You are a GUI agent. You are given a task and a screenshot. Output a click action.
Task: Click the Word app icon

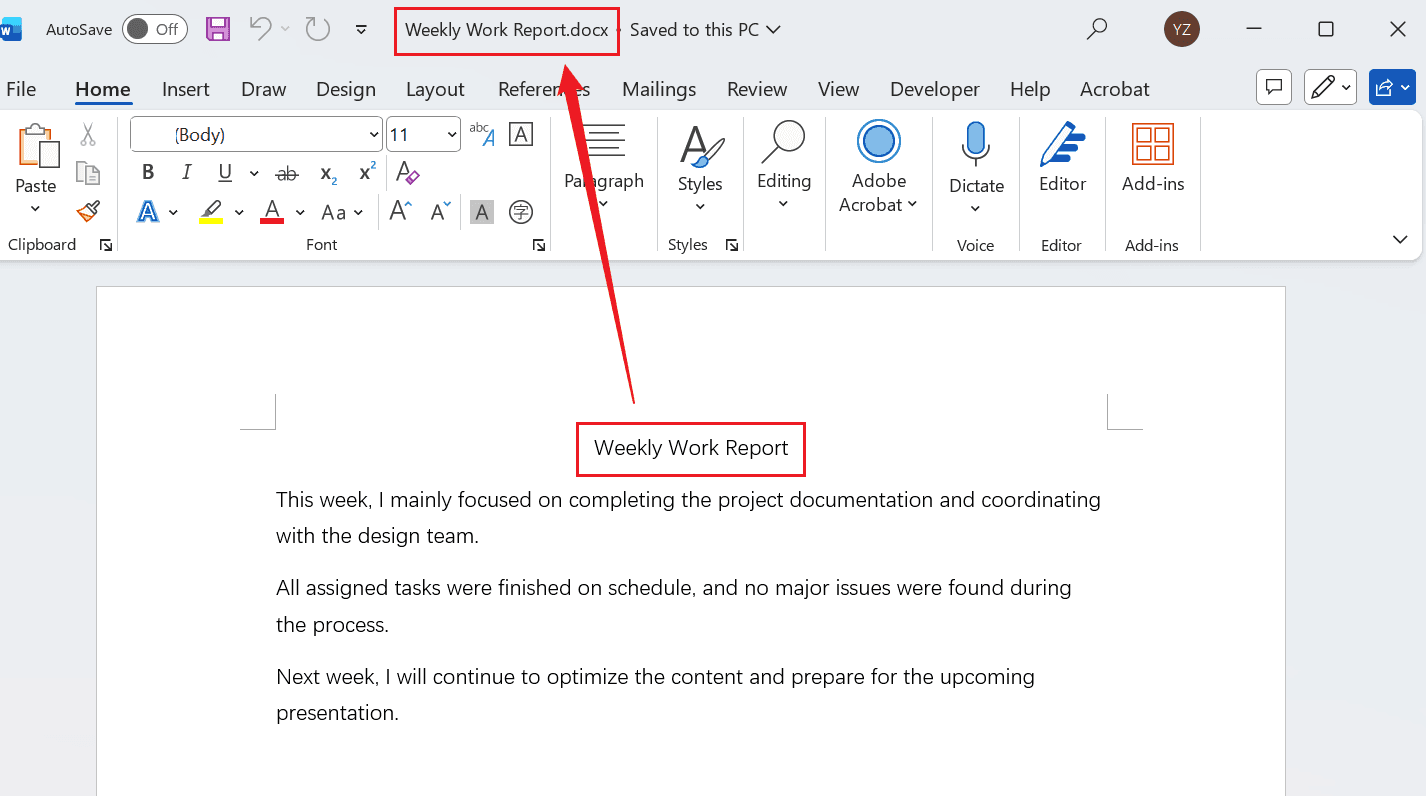11,29
